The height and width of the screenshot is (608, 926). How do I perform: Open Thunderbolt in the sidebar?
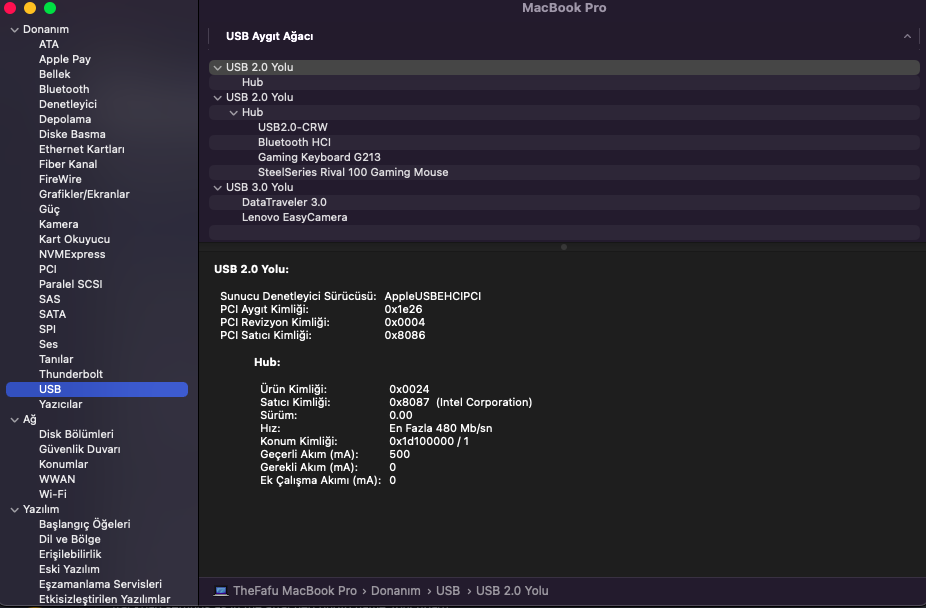(x=71, y=374)
